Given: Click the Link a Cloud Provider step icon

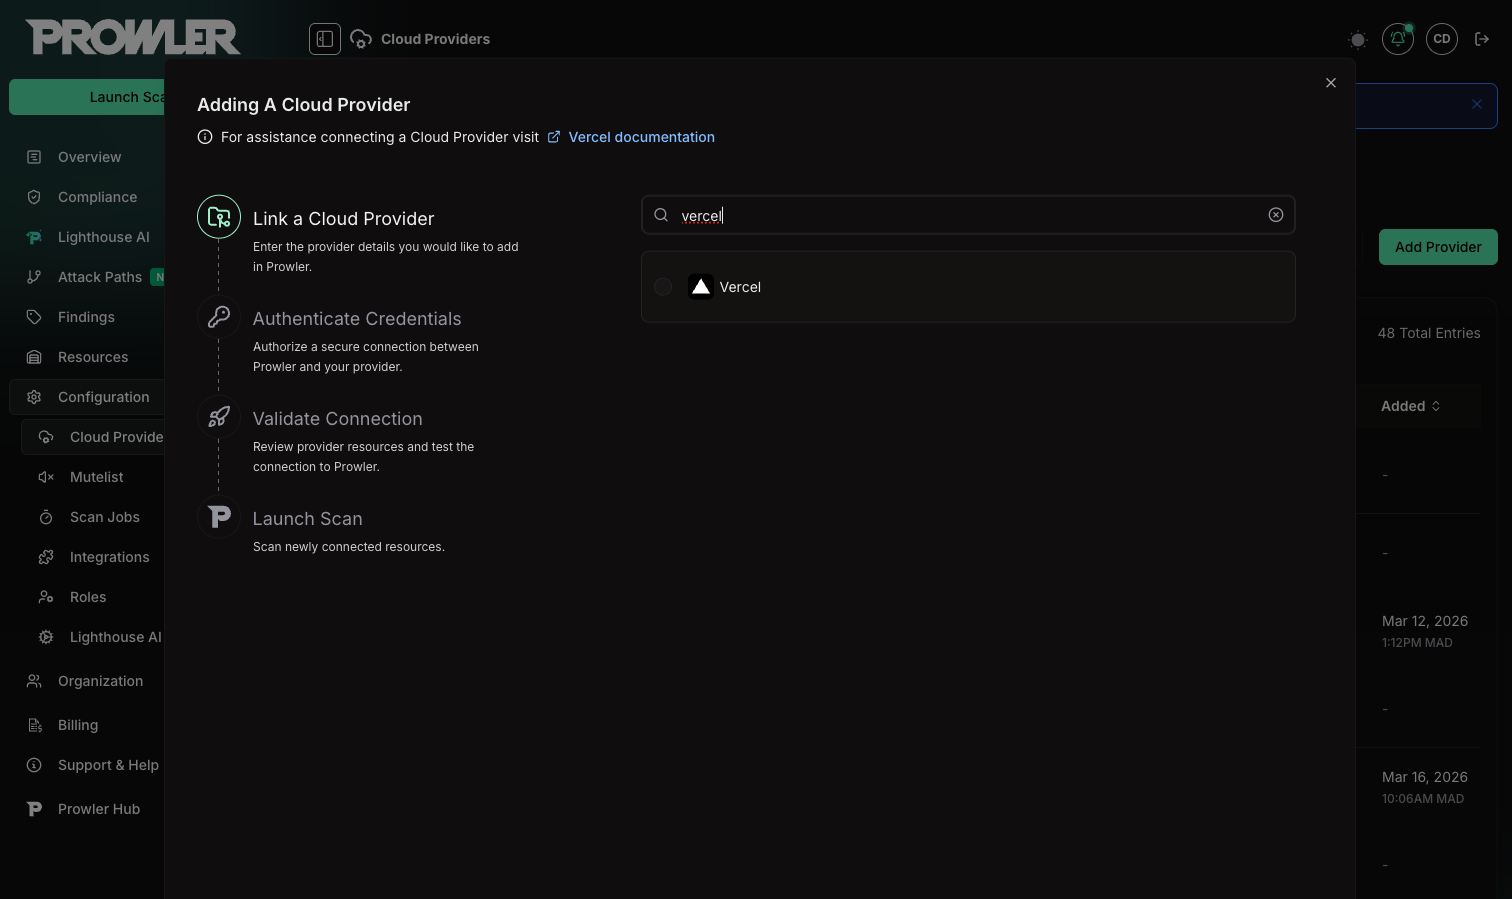Looking at the screenshot, I should [219, 217].
